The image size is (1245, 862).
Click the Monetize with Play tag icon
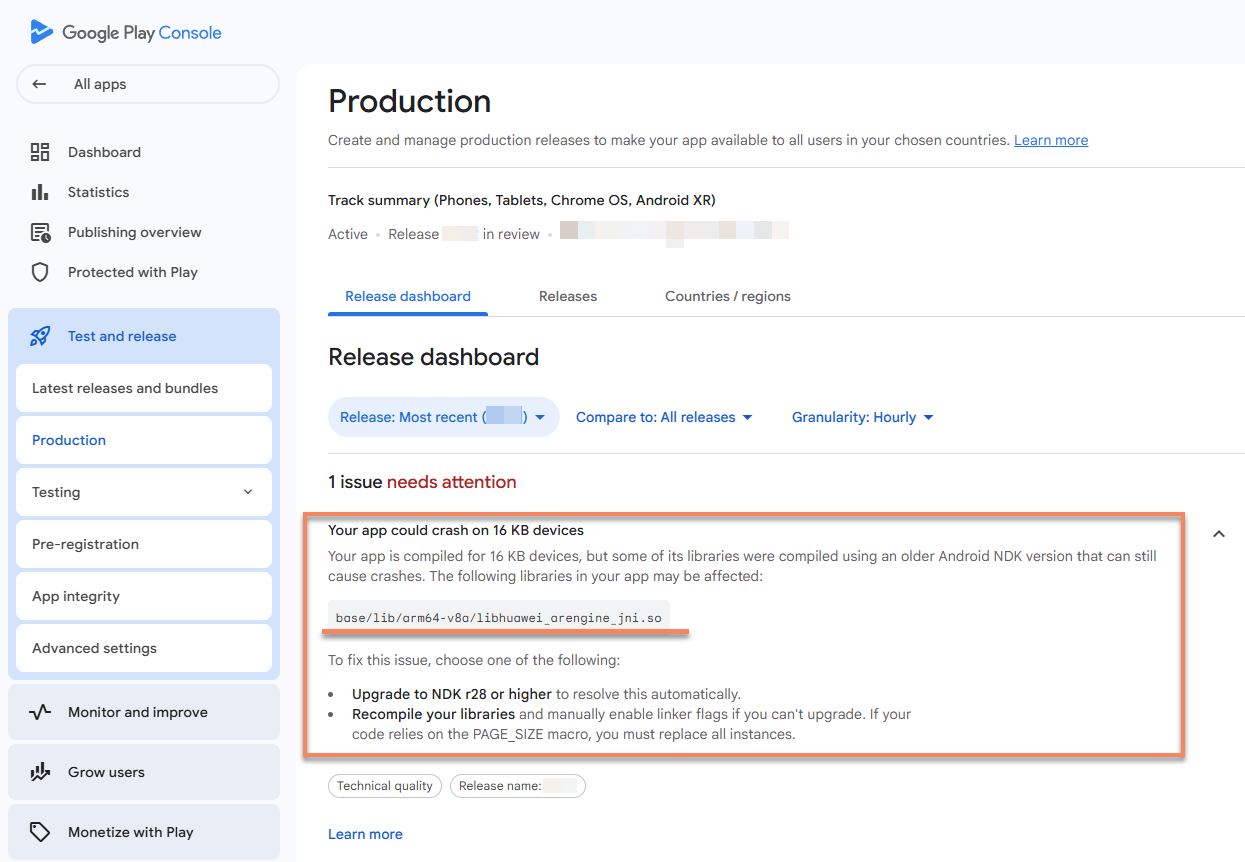click(40, 832)
